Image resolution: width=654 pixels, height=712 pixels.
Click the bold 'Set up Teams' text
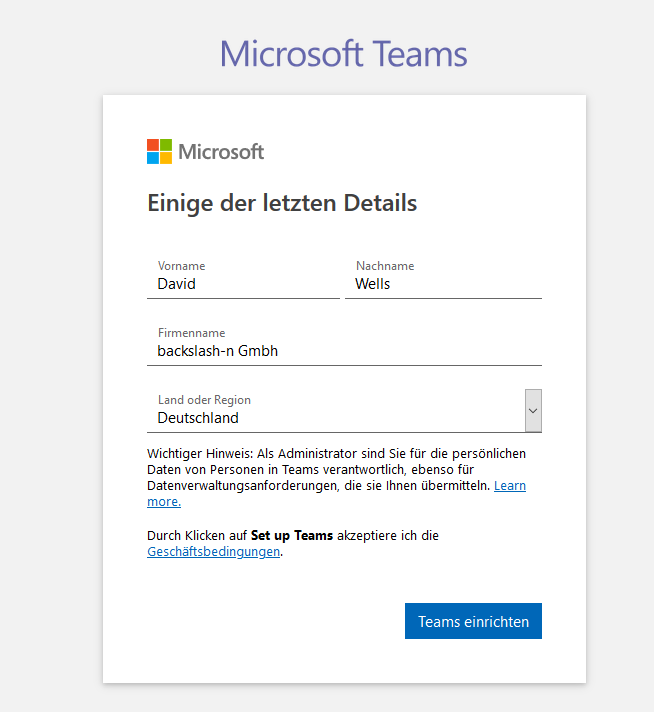click(x=291, y=535)
